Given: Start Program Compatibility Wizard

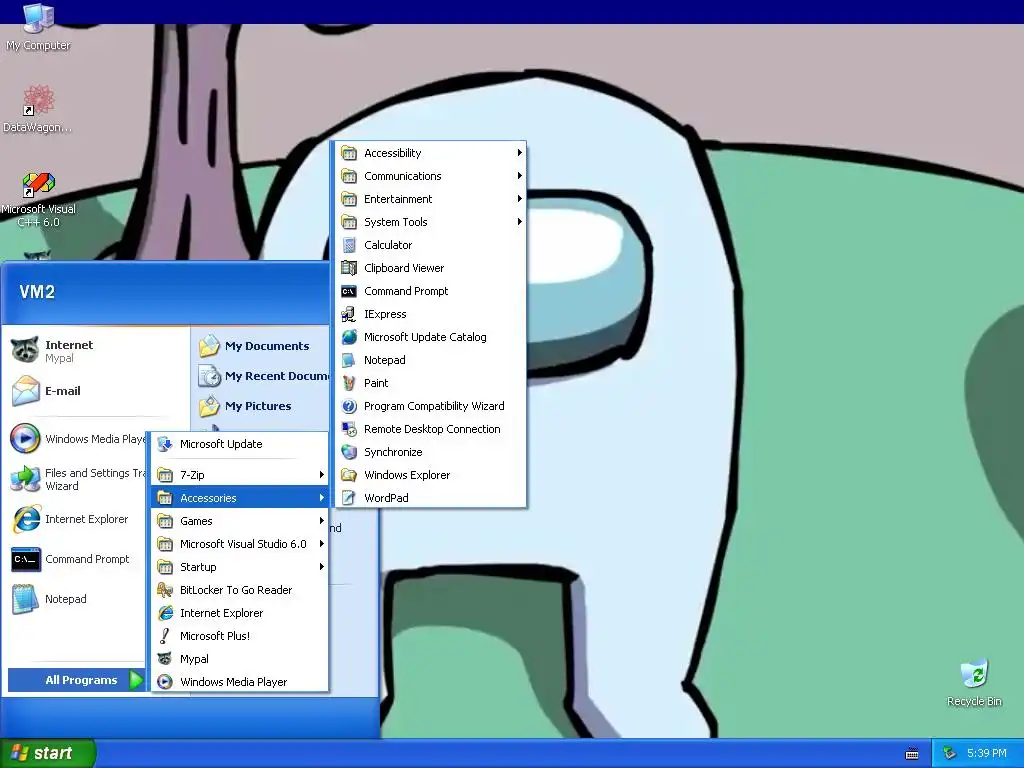Looking at the screenshot, I should (430, 406).
